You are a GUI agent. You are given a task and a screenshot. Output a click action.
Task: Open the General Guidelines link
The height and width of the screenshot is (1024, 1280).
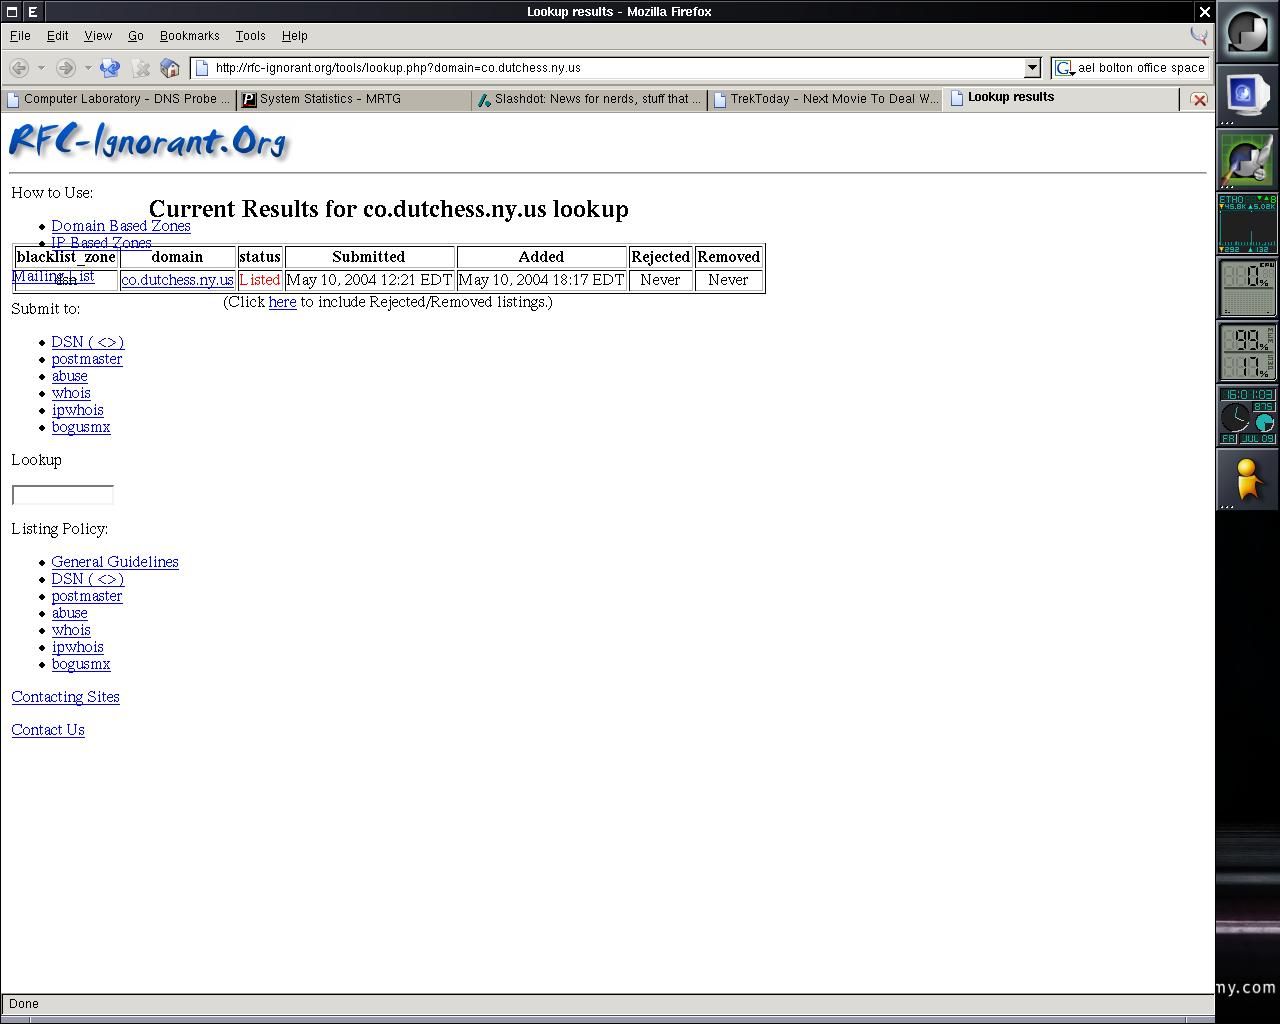[115, 562]
